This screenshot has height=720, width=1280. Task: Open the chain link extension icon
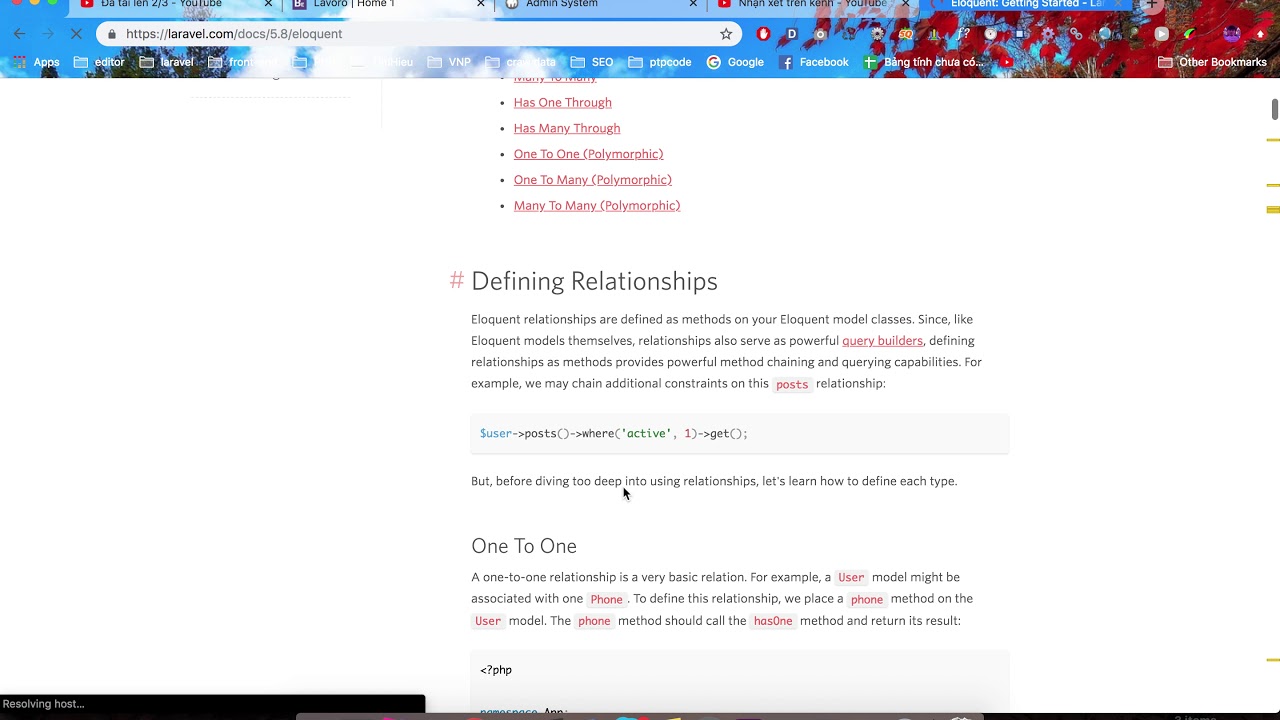1076,34
